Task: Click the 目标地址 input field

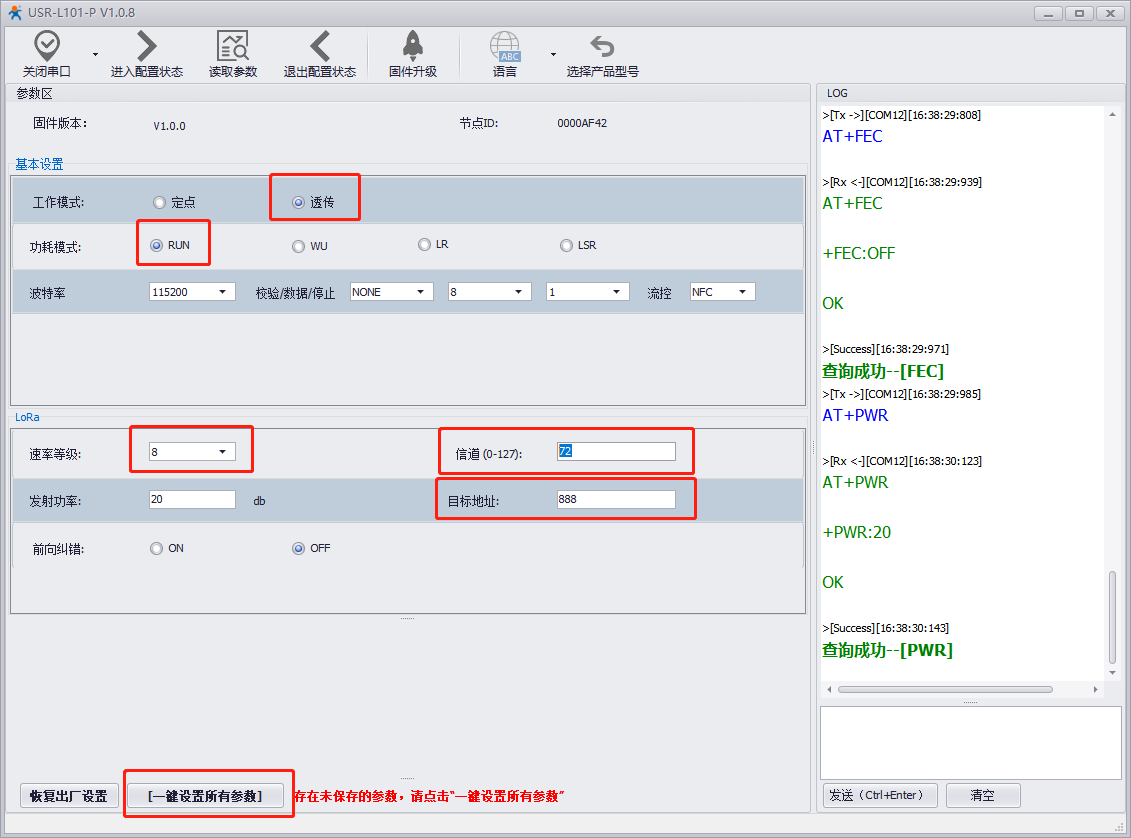Action: (x=615, y=500)
